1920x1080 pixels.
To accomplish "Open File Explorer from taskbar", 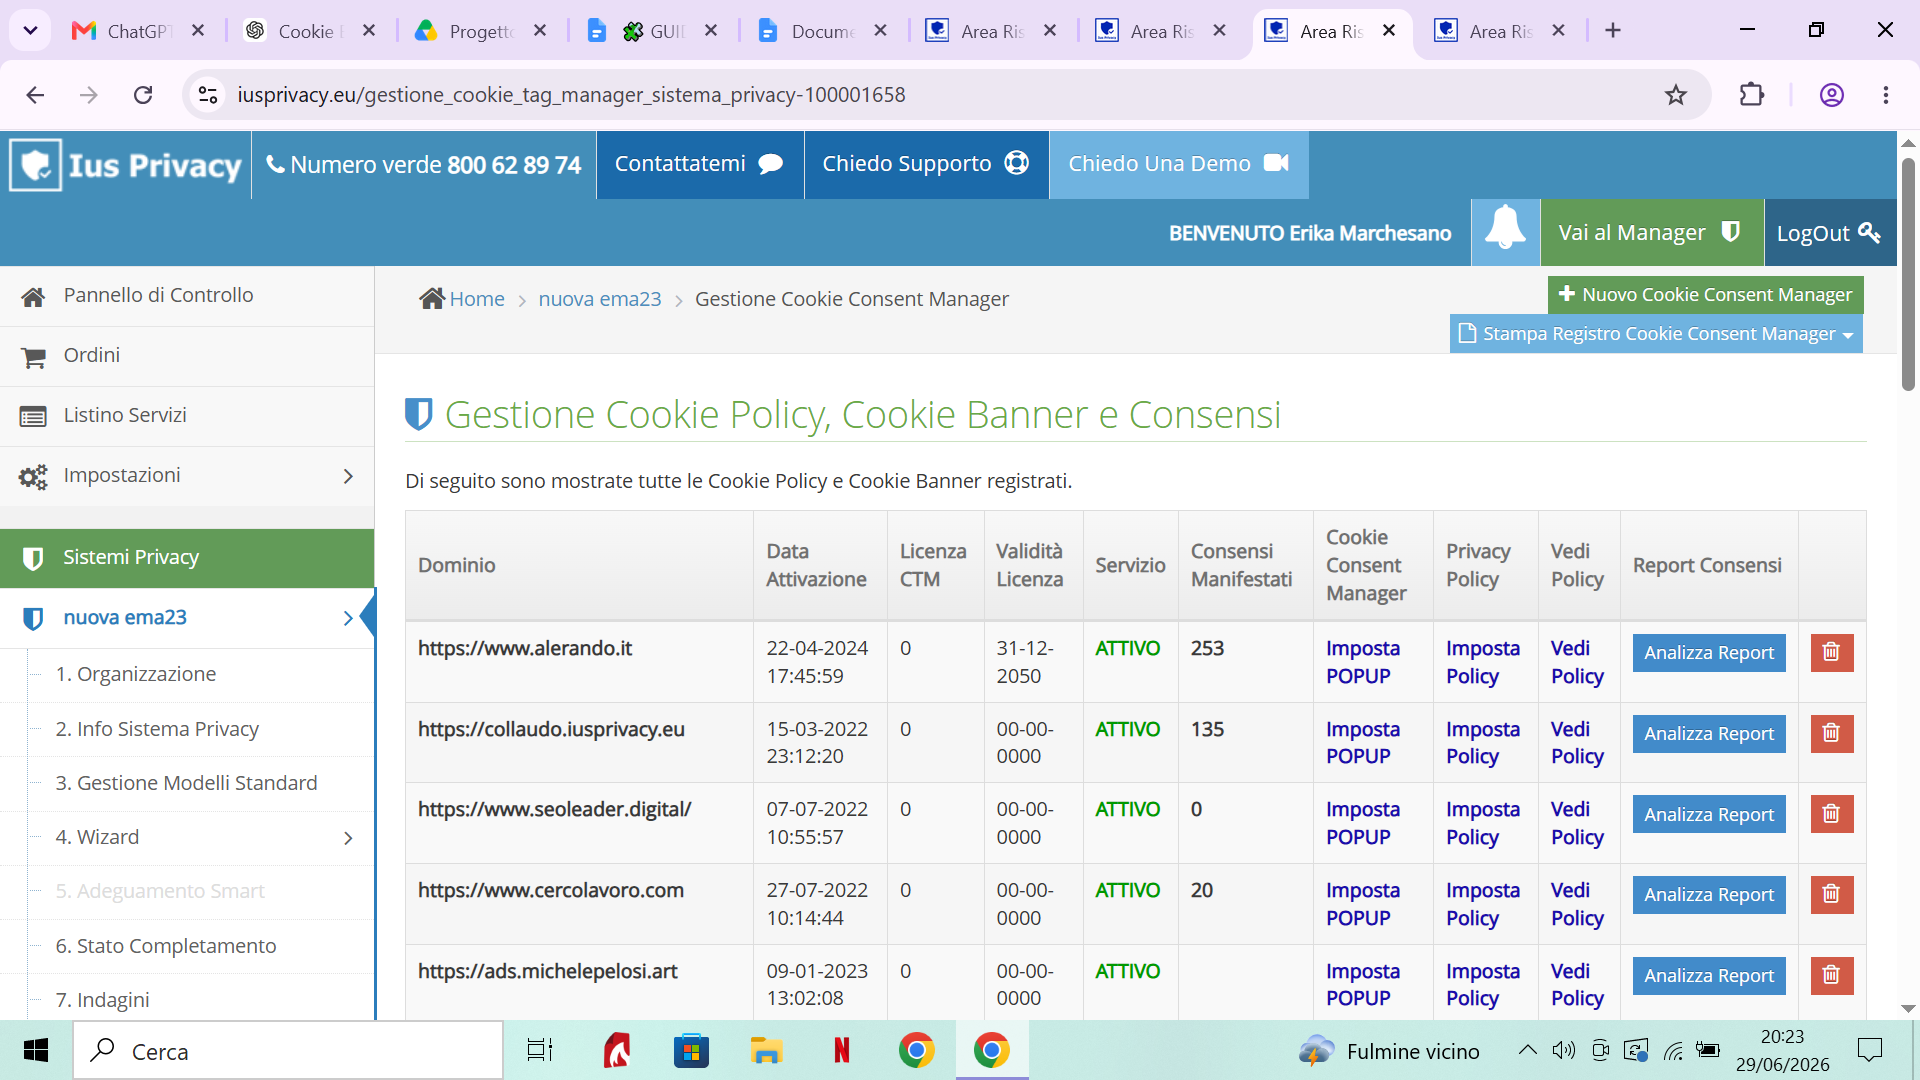I will tap(766, 1050).
